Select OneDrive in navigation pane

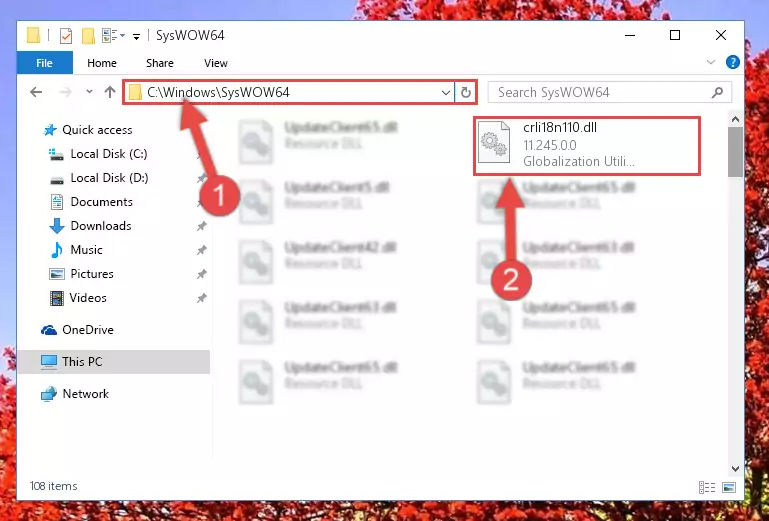click(88, 330)
